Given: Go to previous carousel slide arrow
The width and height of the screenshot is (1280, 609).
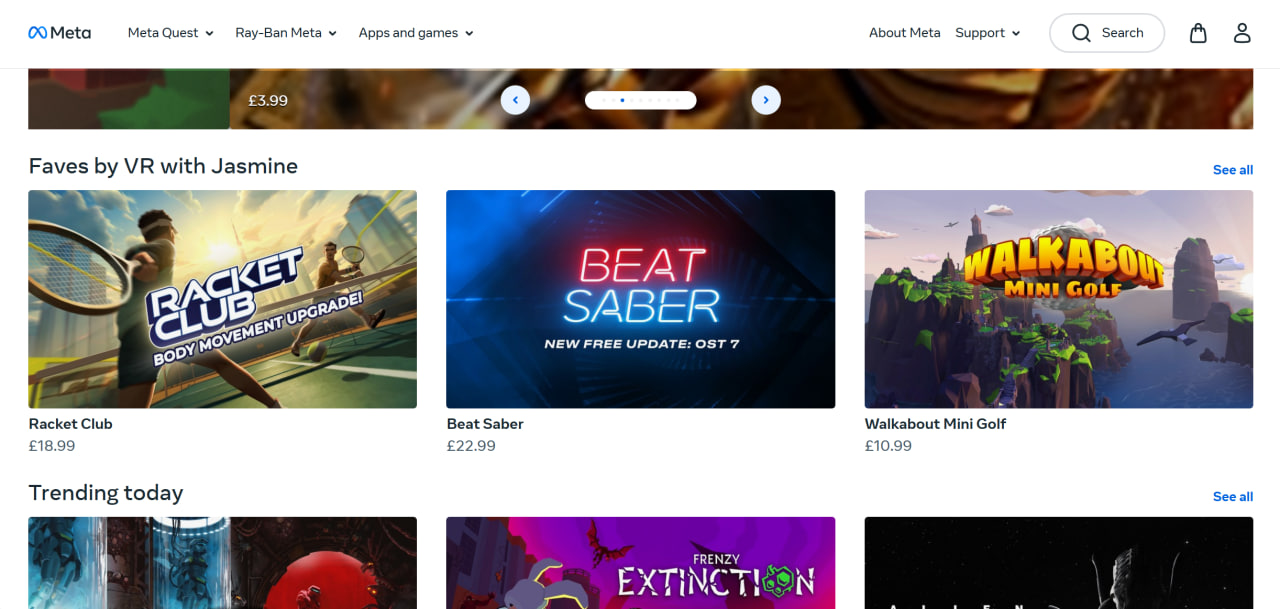Looking at the screenshot, I should coord(515,100).
